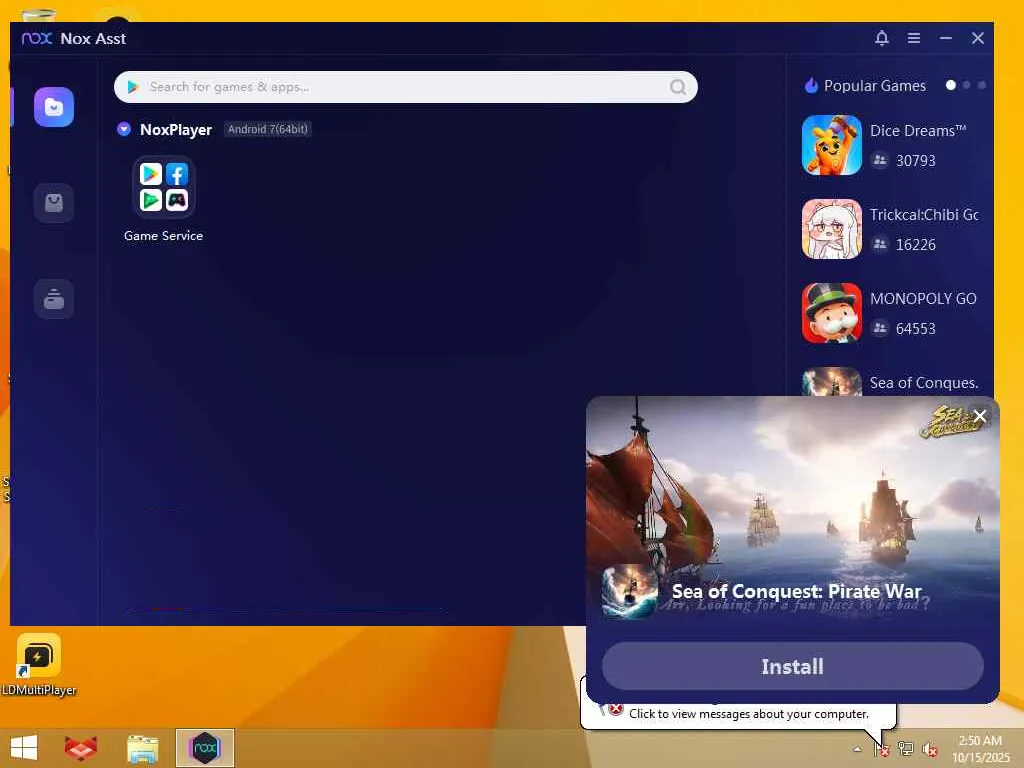Image resolution: width=1024 pixels, height=768 pixels.
Task: Click the Dice Dreams™ title
Action: (918, 131)
